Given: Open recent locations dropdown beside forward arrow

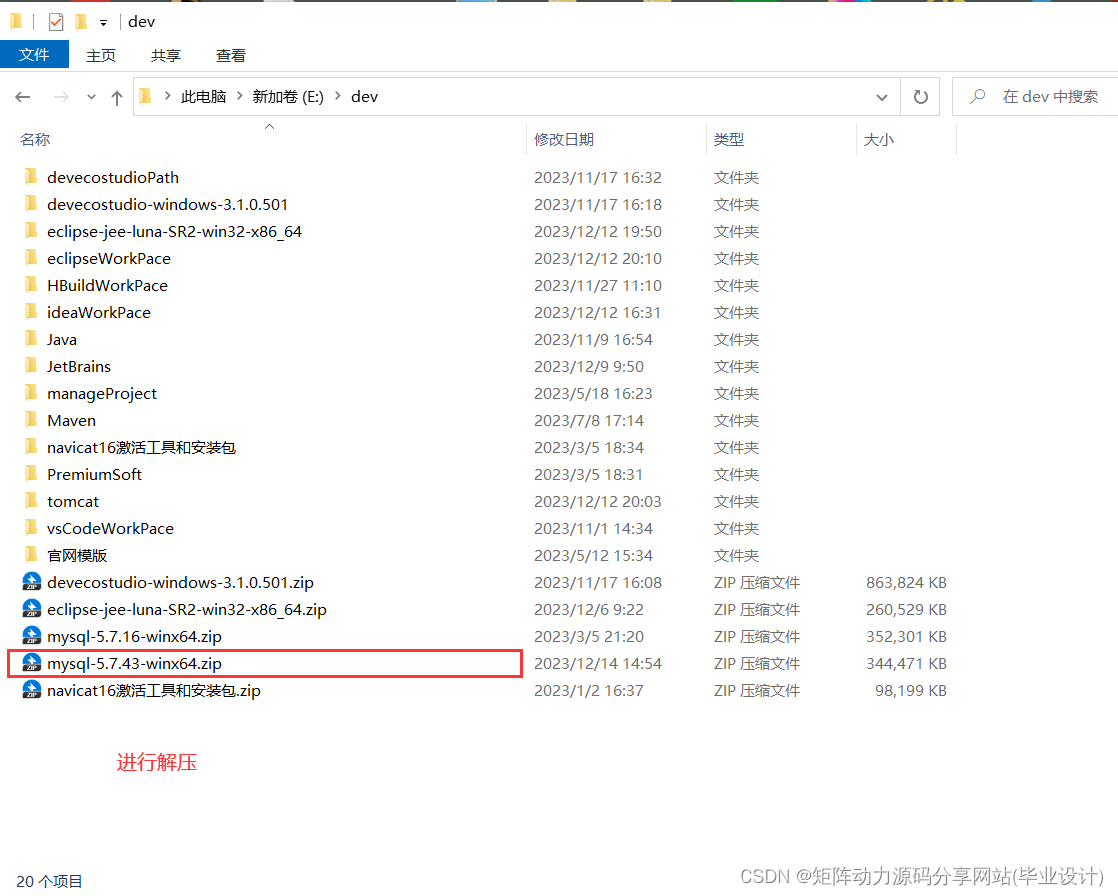Looking at the screenshot, I should click(91, 96).
